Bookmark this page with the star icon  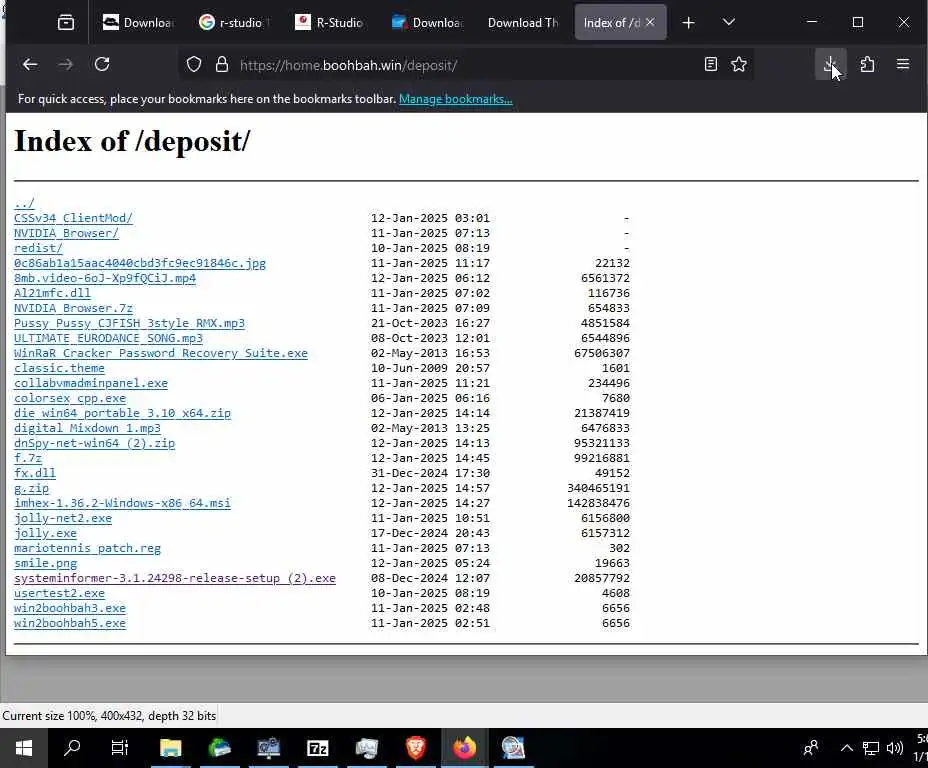coord(739,64)
